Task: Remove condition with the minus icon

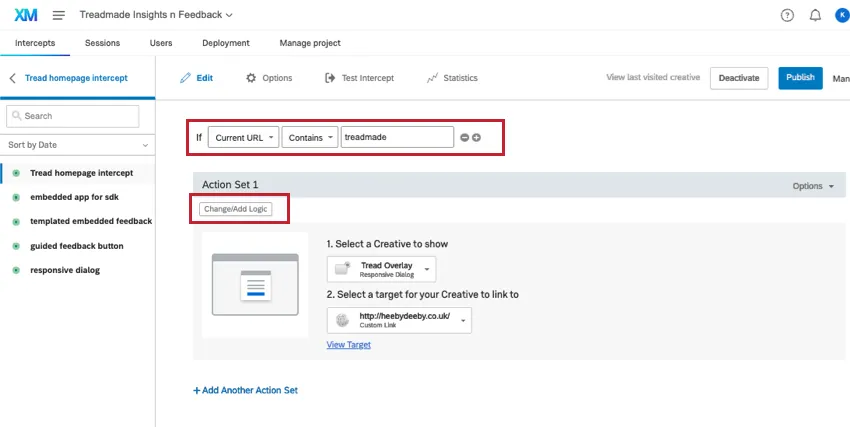Action: (x=464, y=137)
